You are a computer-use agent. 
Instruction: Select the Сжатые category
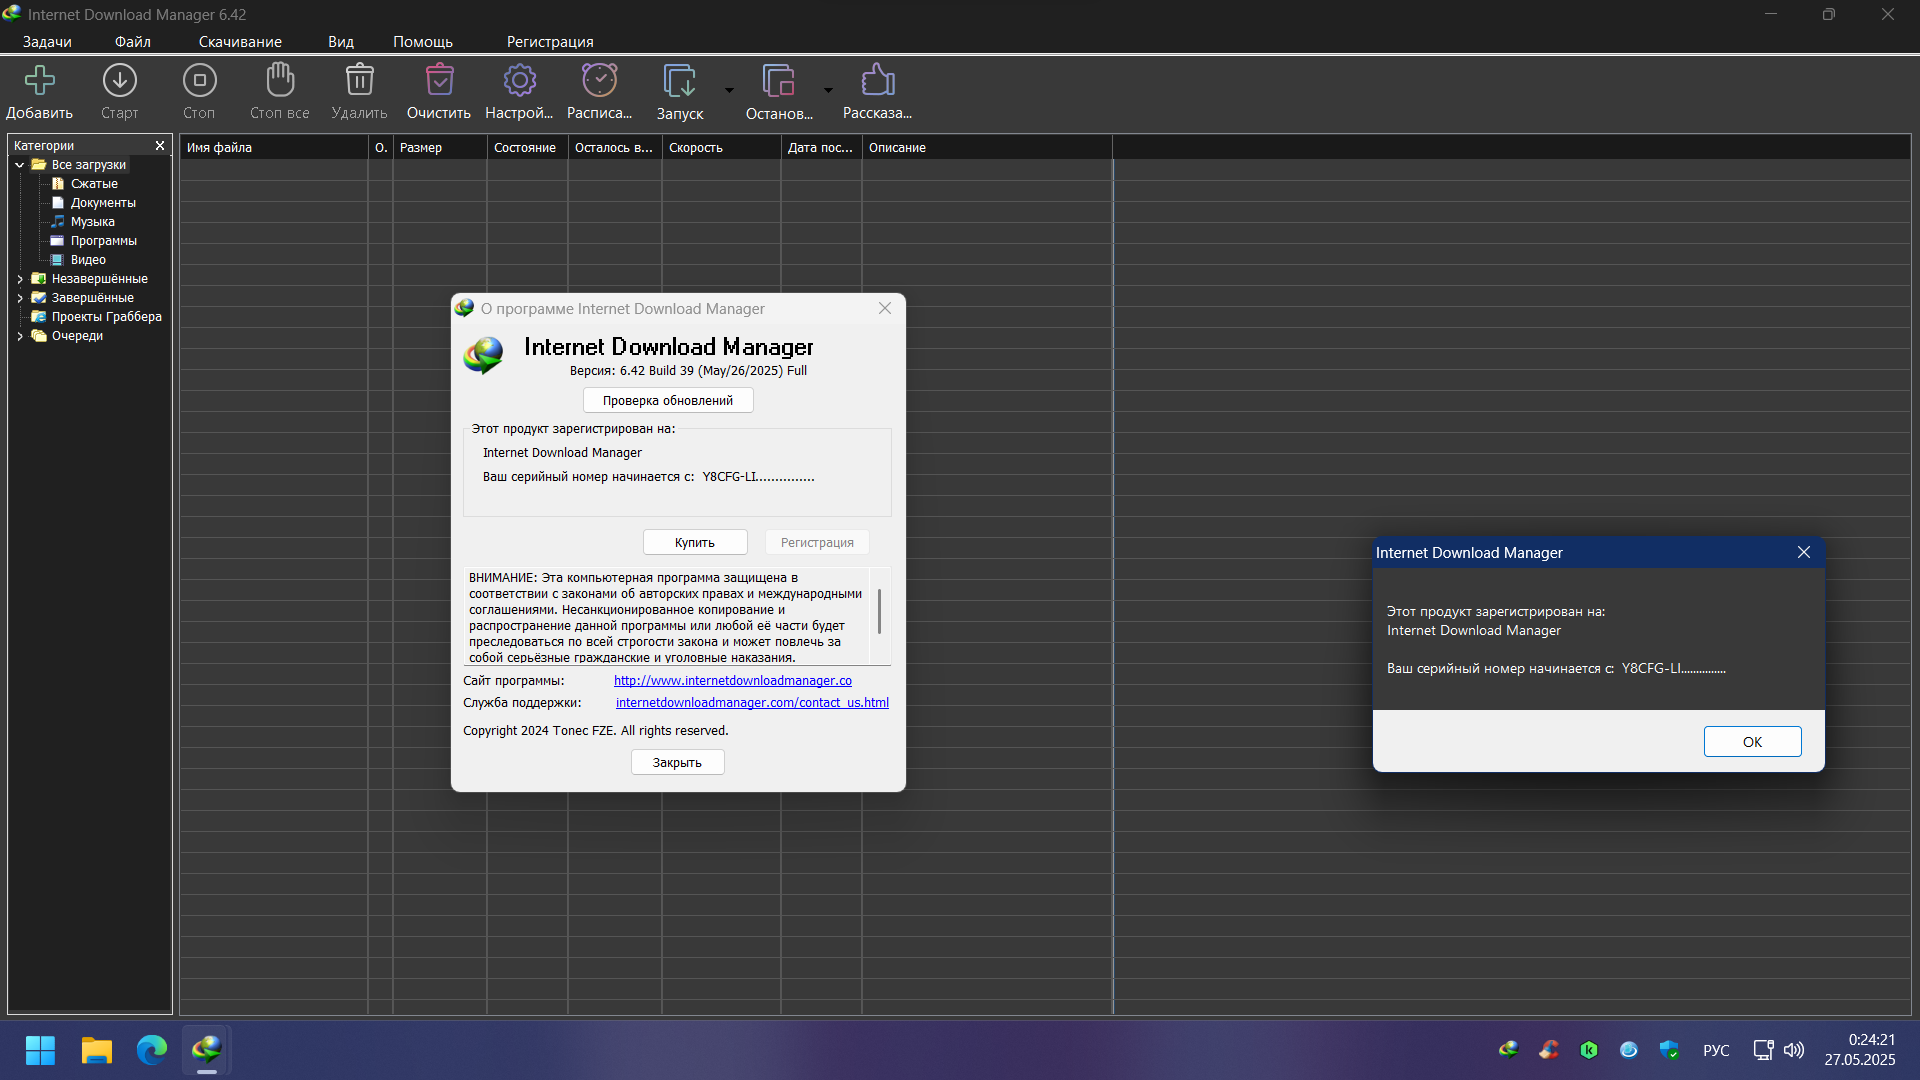click(x=94, y=184)
